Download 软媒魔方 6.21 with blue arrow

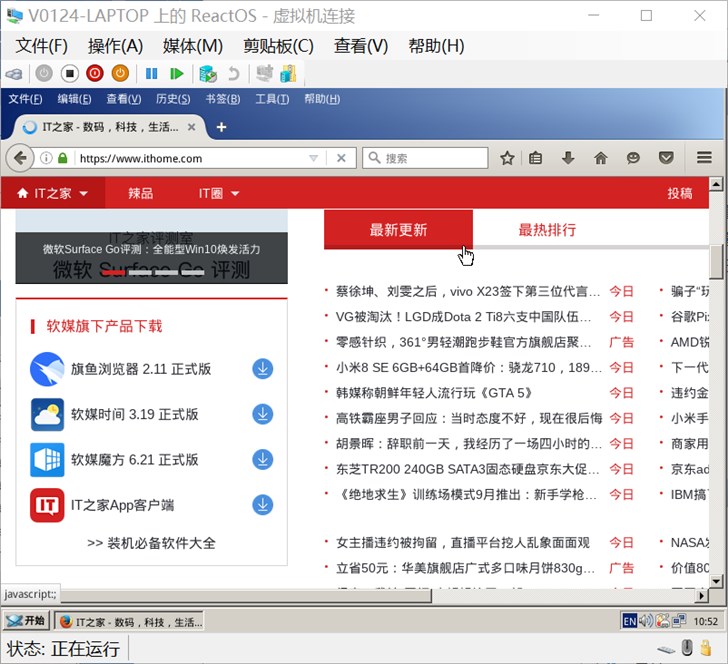263,459
